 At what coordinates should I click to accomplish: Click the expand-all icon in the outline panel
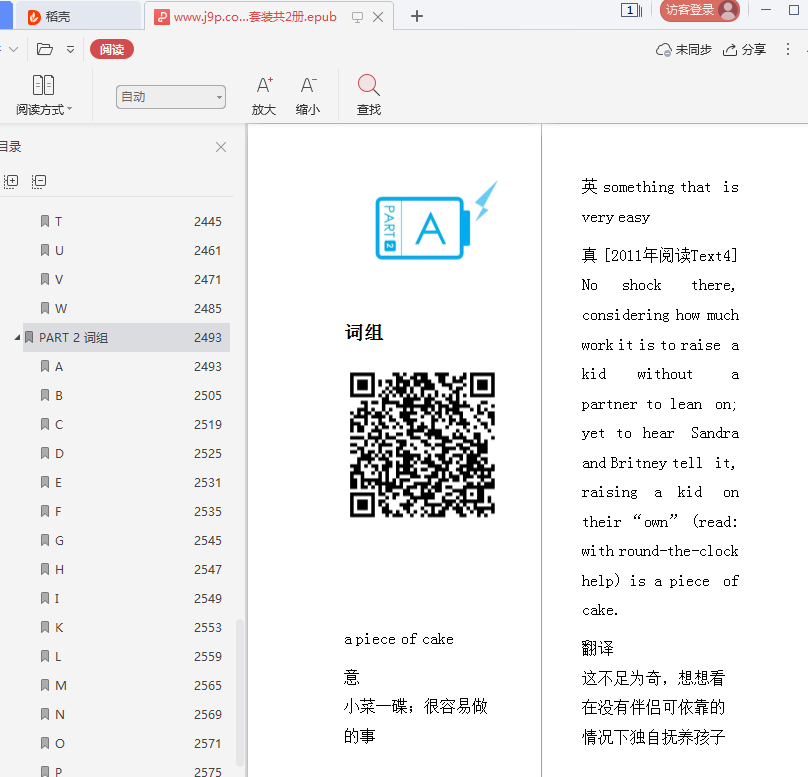(11, 181)
